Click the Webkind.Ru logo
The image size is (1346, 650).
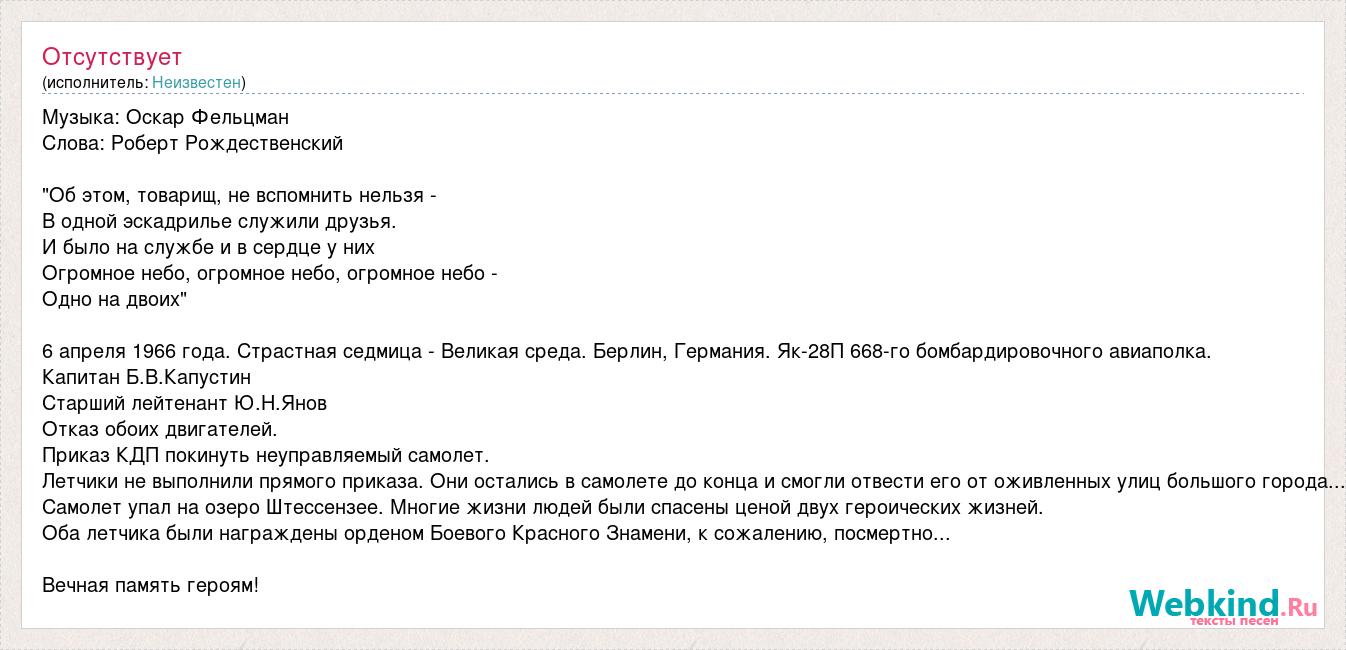click(x=1223, y=604)
